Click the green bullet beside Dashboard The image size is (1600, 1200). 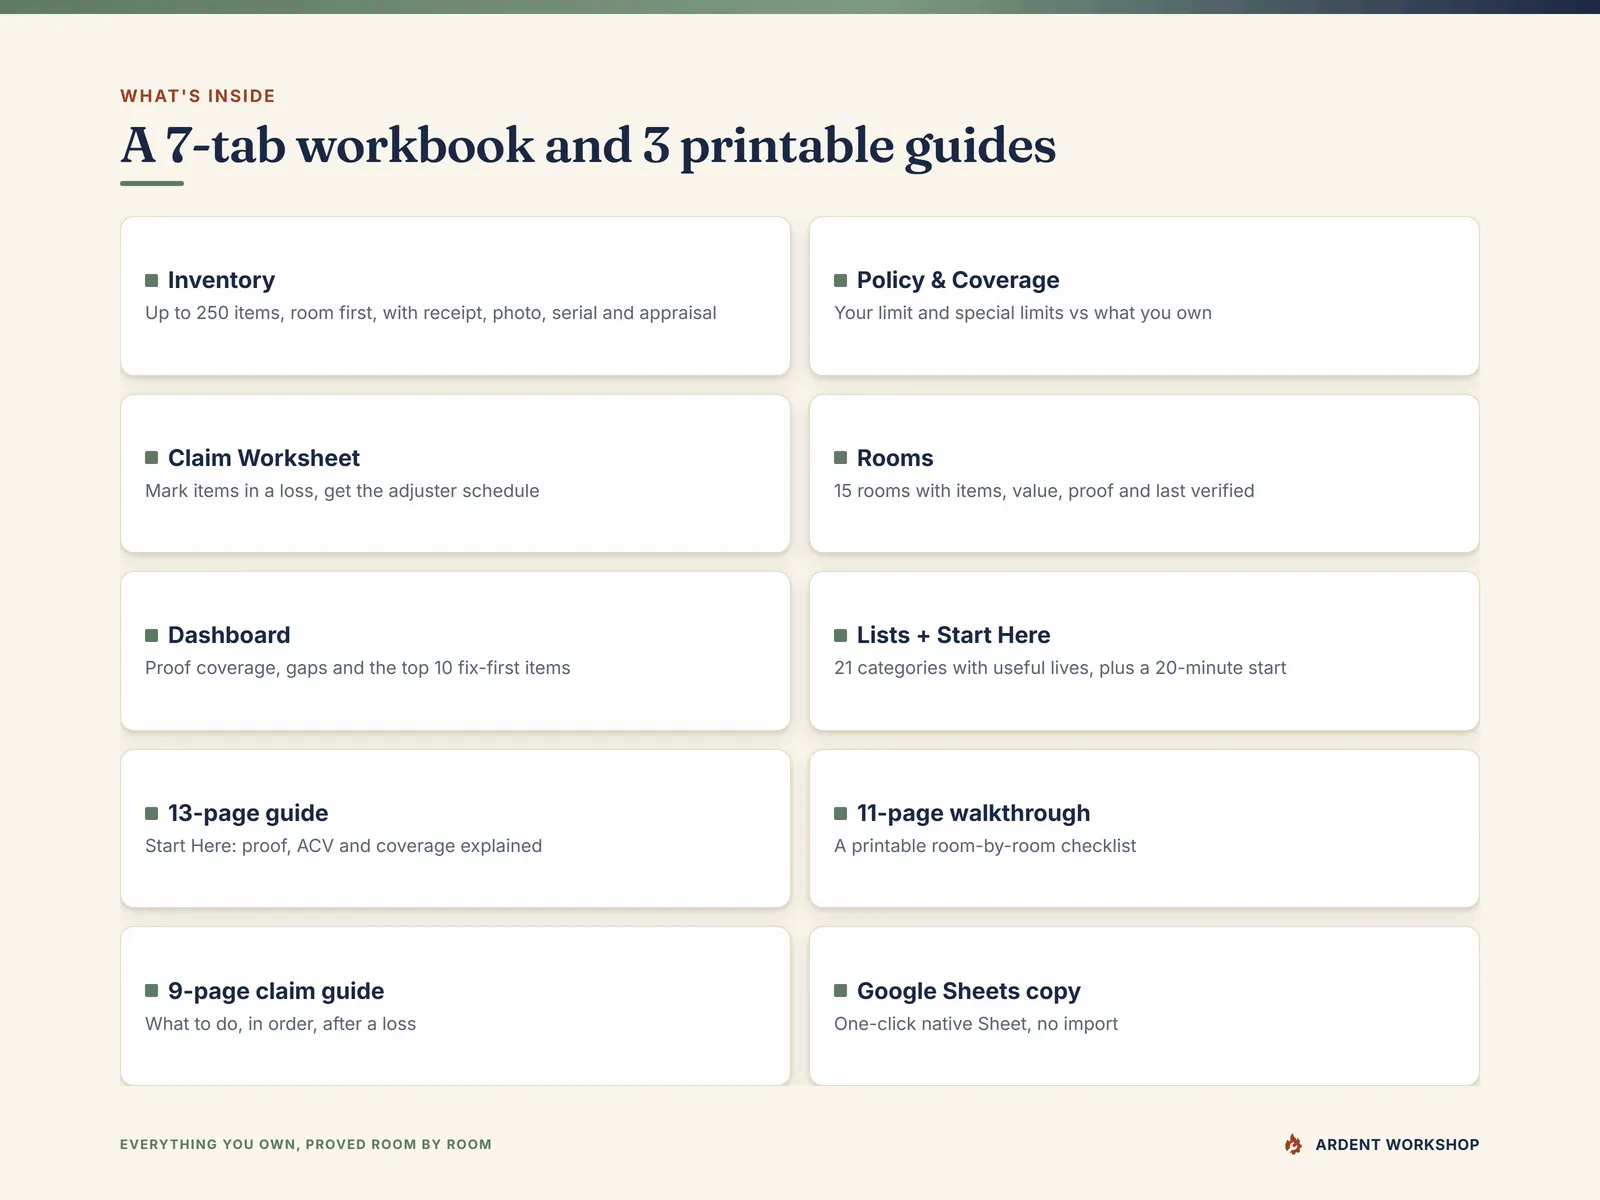pyautogui.click(x=152, y=635)
